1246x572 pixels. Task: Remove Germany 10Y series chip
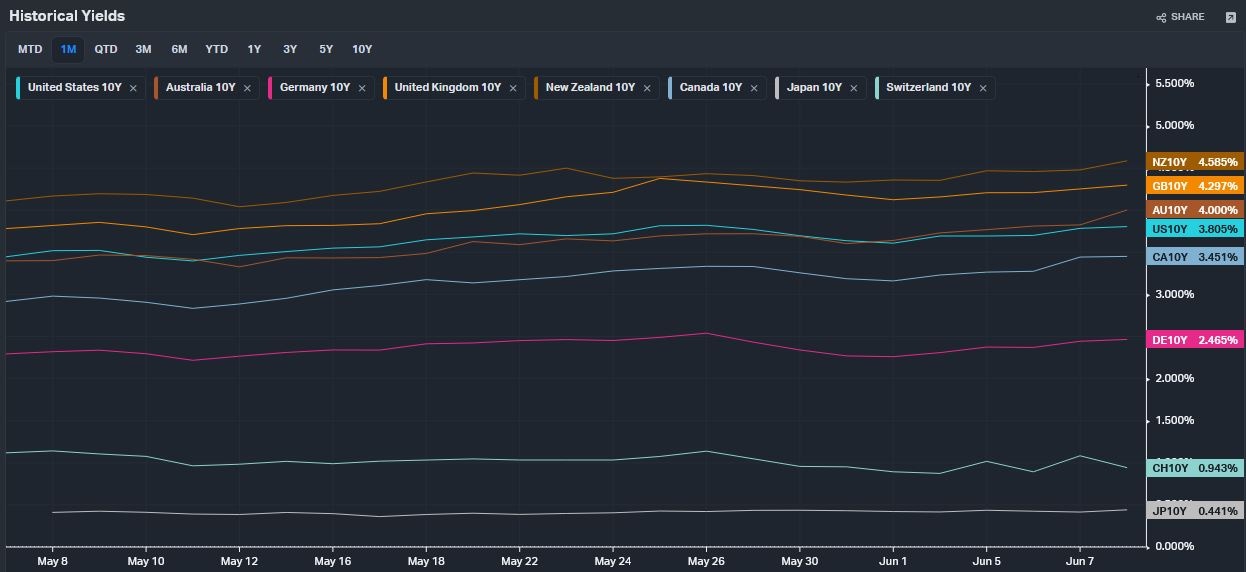pos(362,88)
